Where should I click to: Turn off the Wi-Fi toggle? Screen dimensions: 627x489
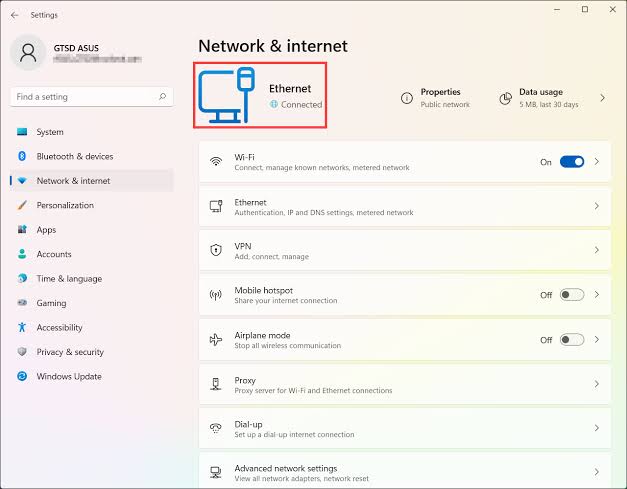(x=571, y=162)
